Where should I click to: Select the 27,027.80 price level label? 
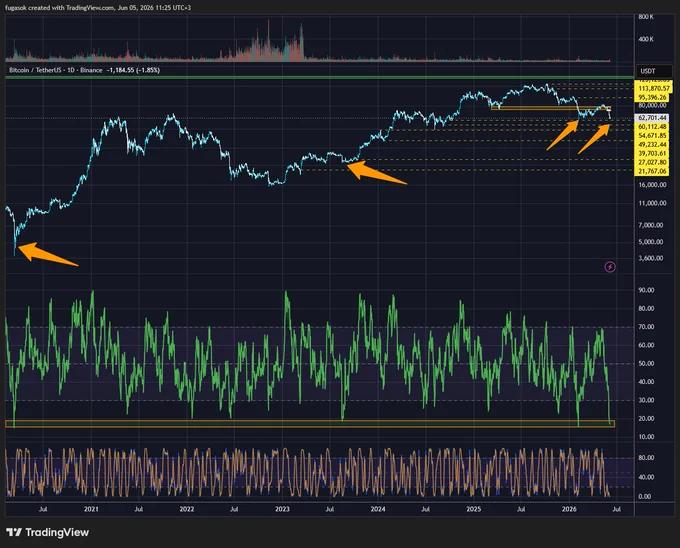[652, 162]
